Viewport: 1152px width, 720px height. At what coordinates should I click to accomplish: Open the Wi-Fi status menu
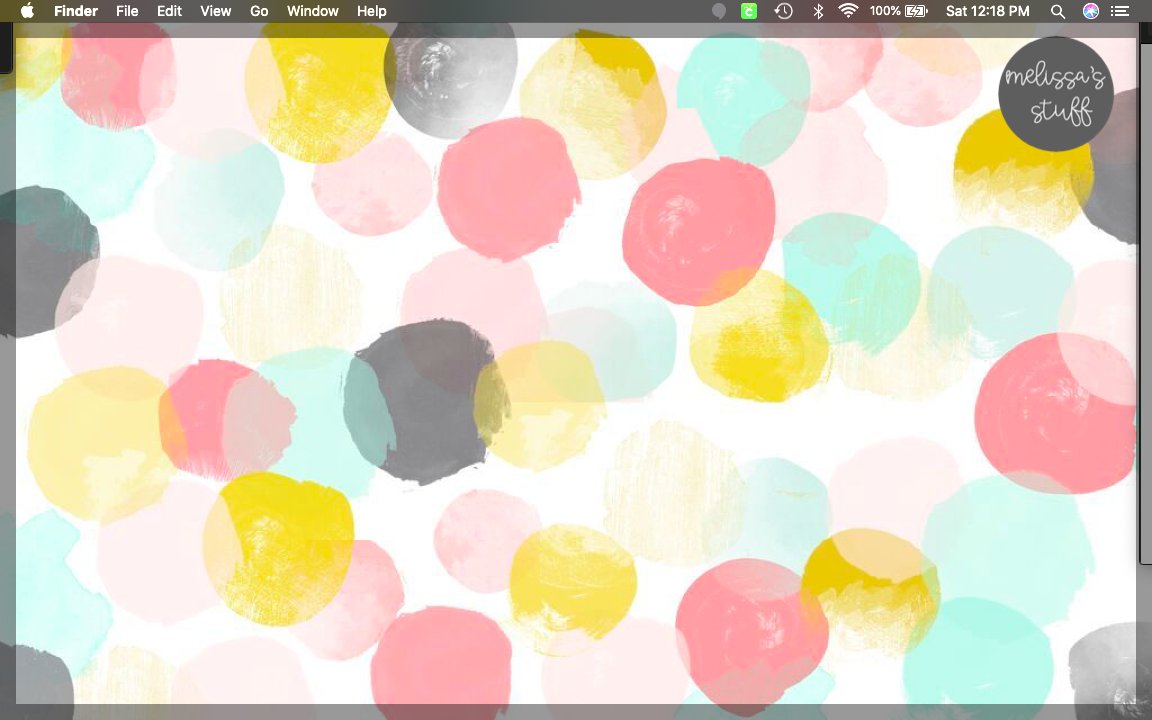click(849, 11)
